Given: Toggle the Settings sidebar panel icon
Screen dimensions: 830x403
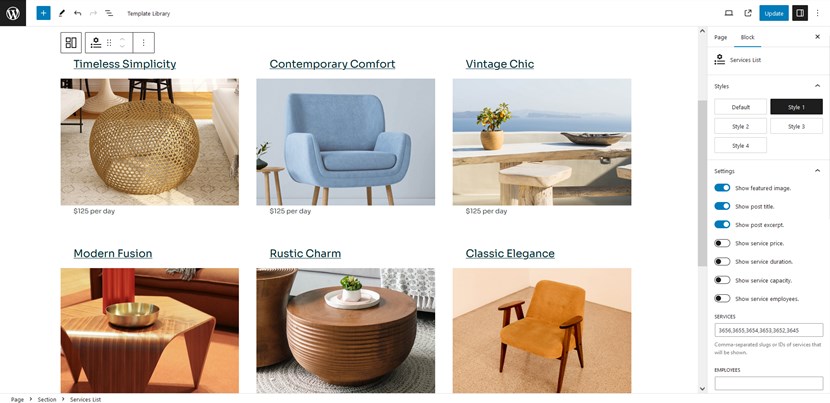Looking at the screenshot, I should [800, 13].
